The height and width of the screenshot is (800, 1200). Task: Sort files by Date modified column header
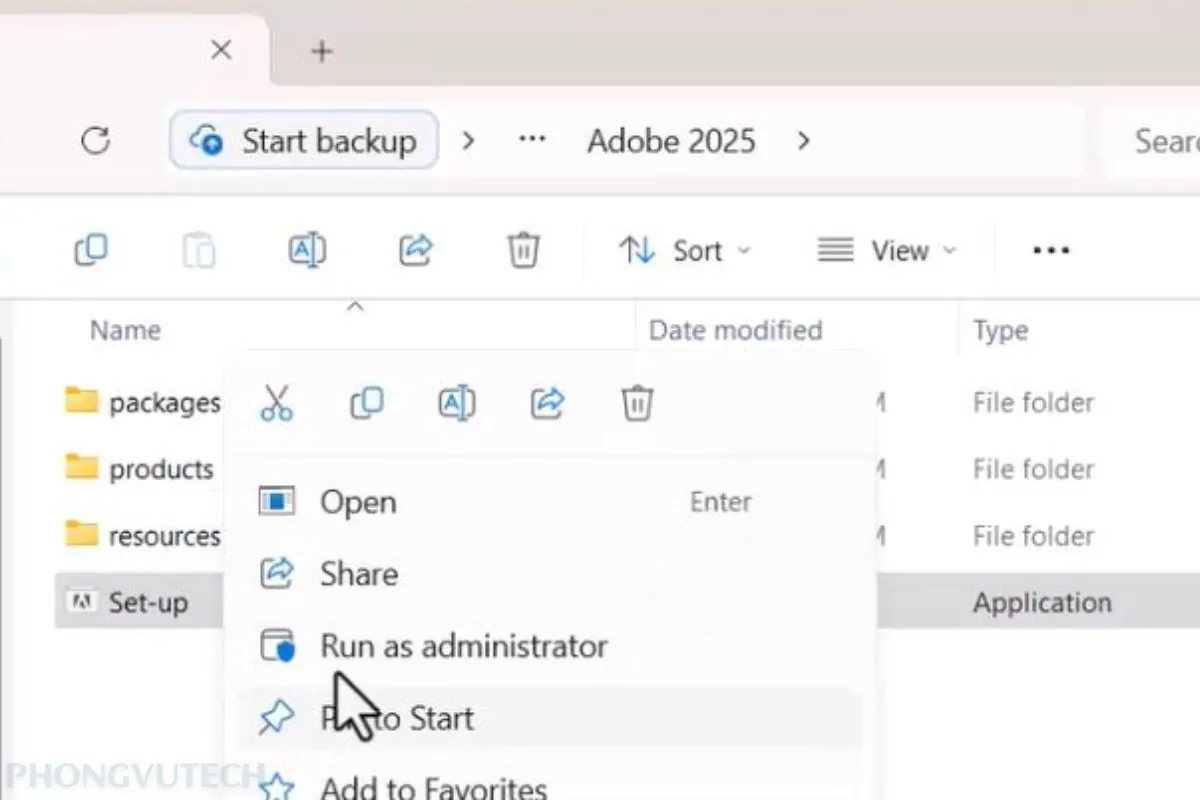pyautogui.click(x=735, y=331)
